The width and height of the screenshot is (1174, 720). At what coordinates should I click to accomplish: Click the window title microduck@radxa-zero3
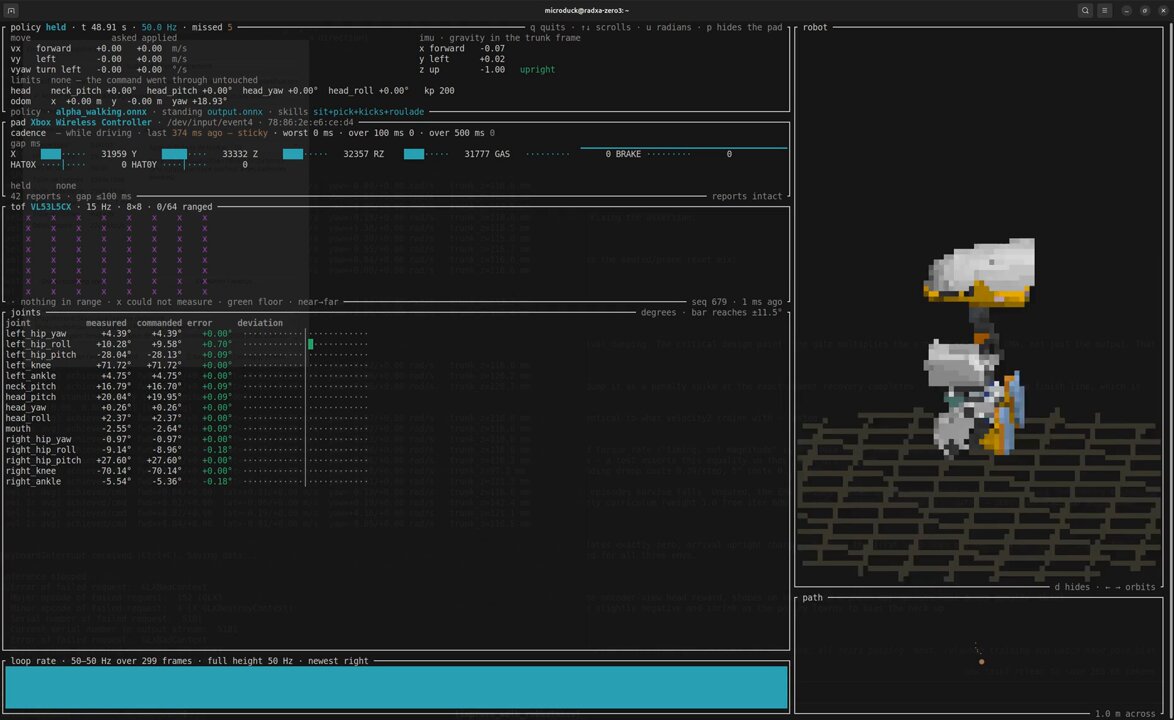pyautogui.click(x=586, y=10)
